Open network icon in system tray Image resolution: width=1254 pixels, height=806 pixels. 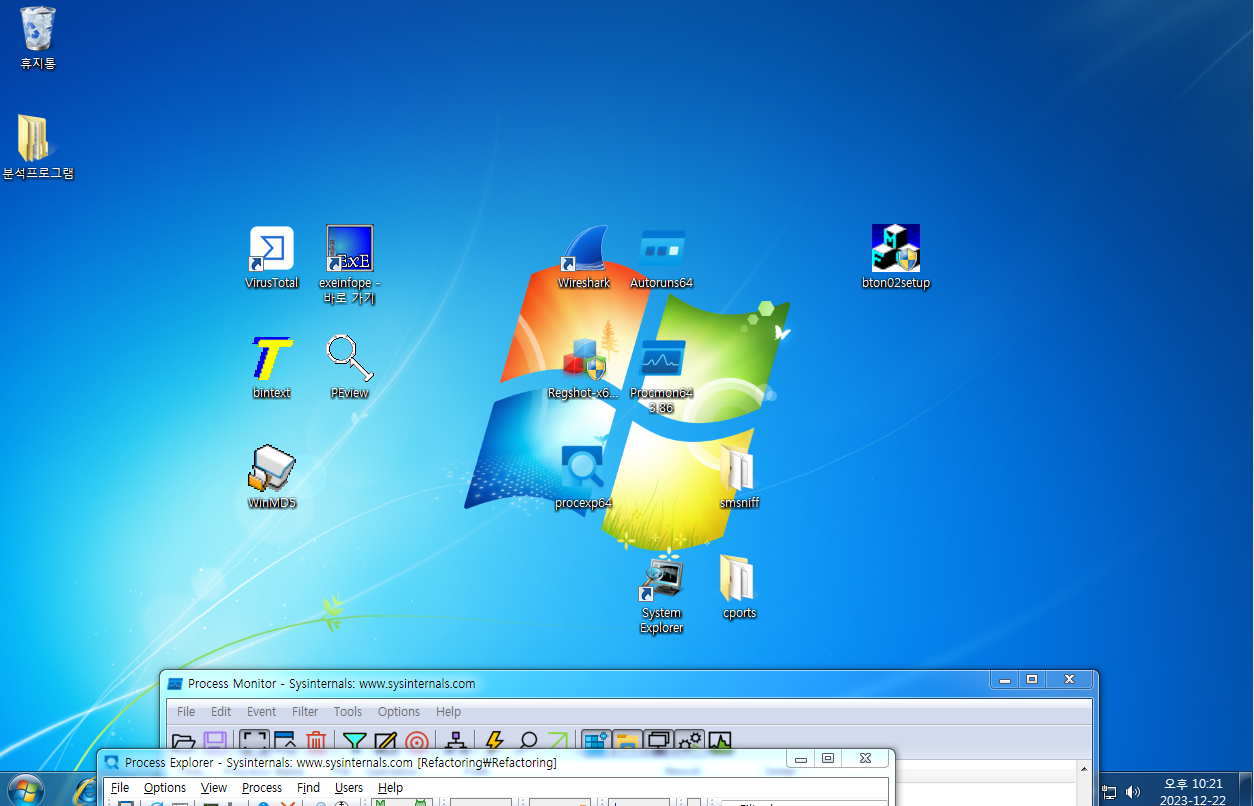tap(1109, 792)
